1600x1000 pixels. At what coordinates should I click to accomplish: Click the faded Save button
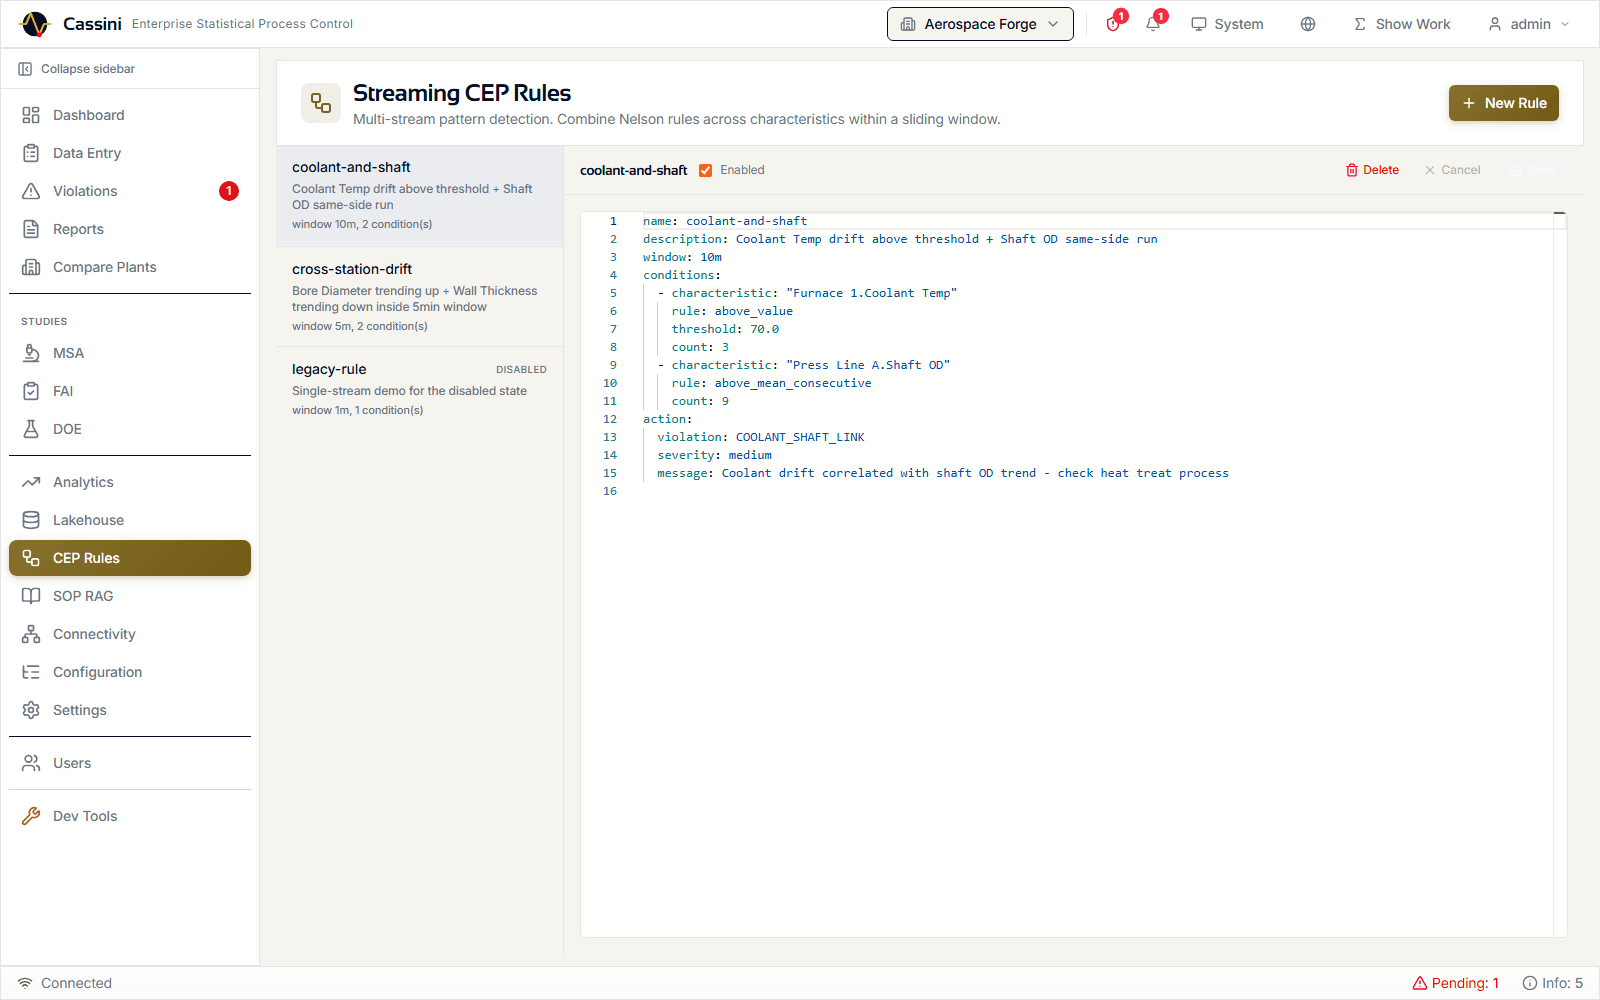click(1533, 170)
